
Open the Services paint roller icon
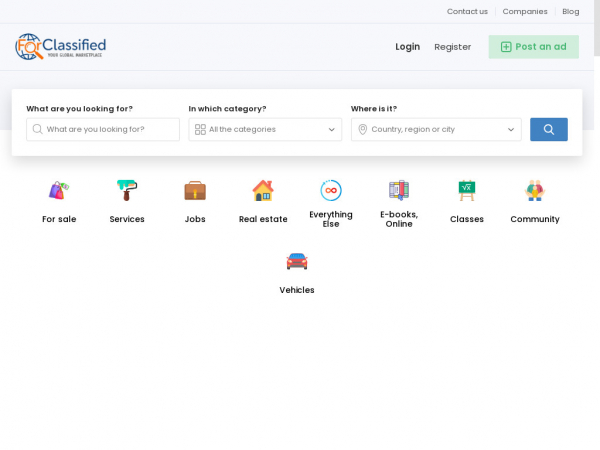[127, 190]
